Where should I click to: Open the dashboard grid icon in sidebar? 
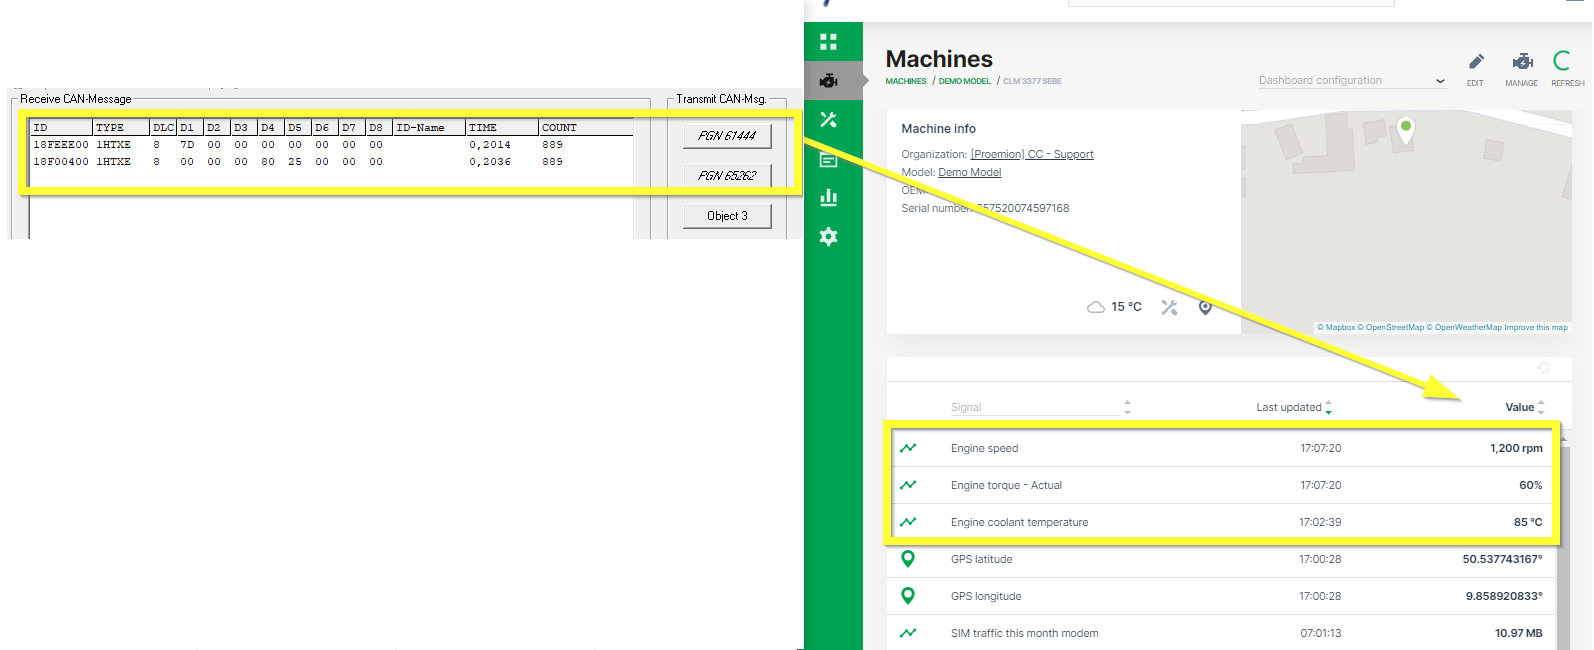pyautogui.click(x=828, y=42)
